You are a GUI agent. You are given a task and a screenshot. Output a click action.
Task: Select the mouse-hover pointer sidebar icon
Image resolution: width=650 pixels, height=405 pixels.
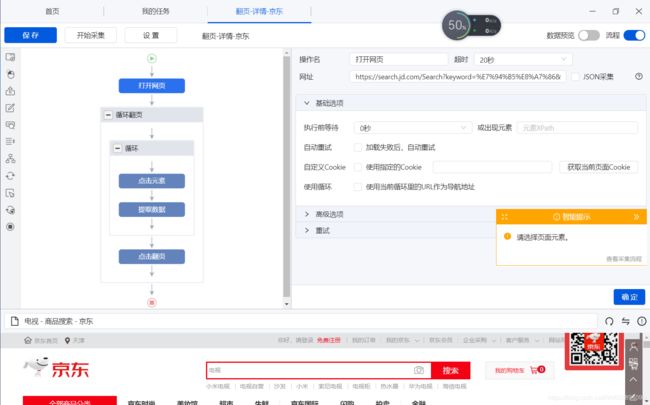tap(10, 193)
